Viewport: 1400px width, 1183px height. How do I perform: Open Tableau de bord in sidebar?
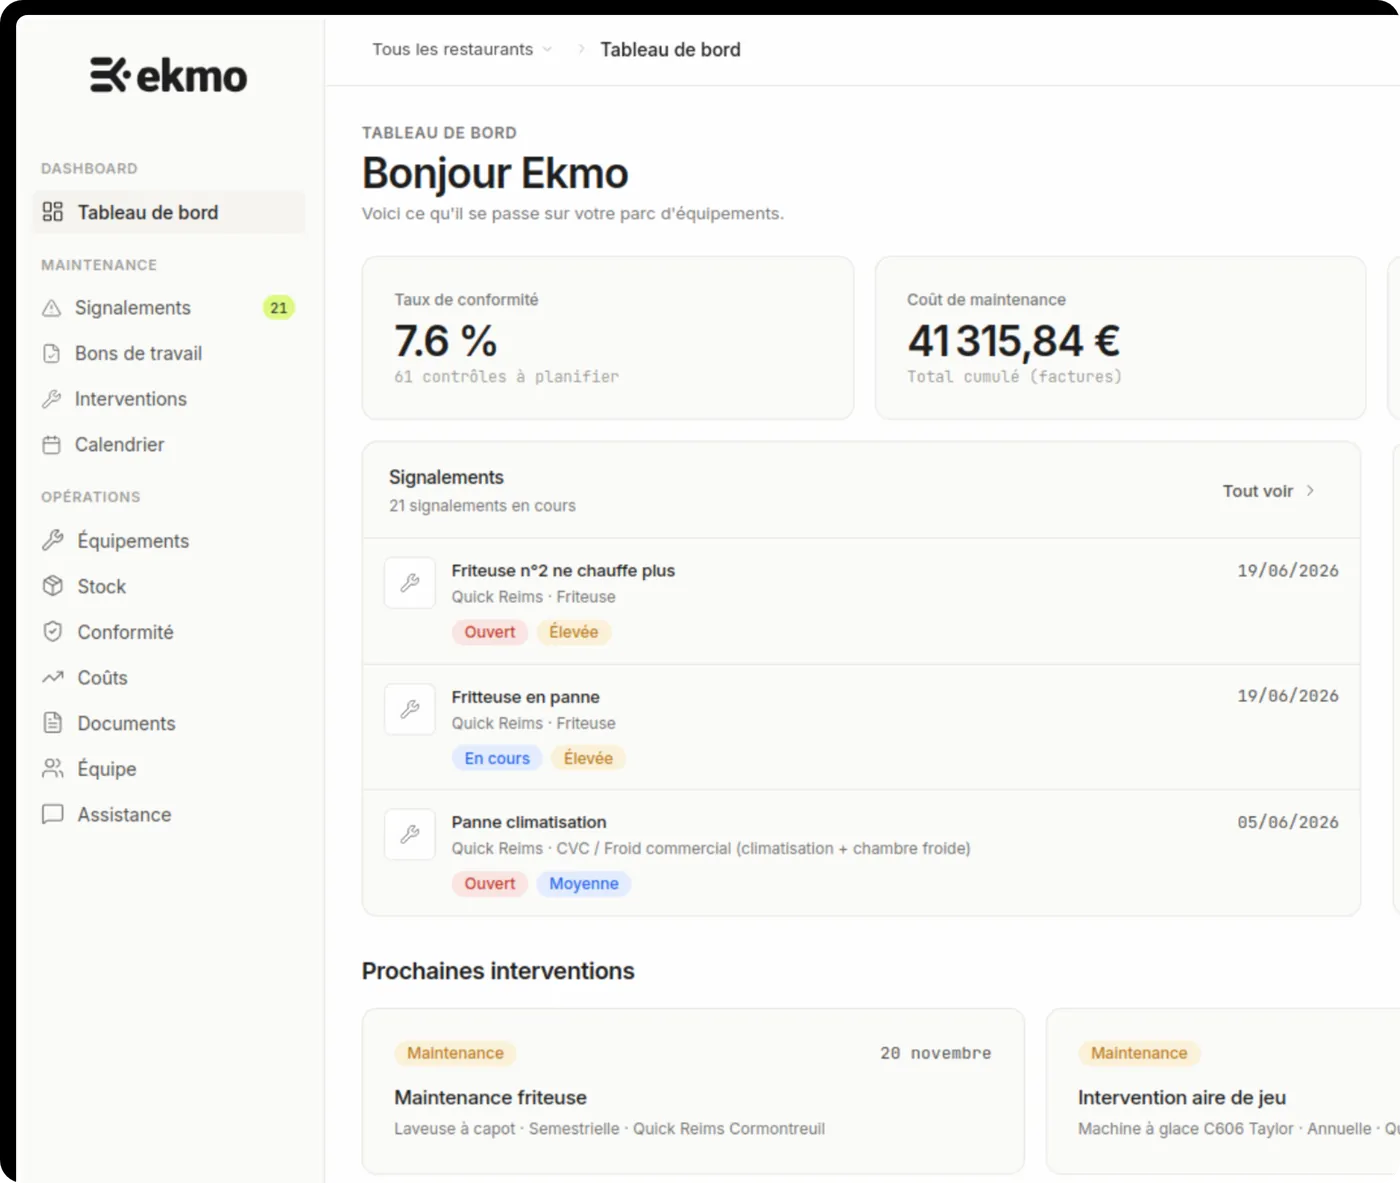pos(169,212)
